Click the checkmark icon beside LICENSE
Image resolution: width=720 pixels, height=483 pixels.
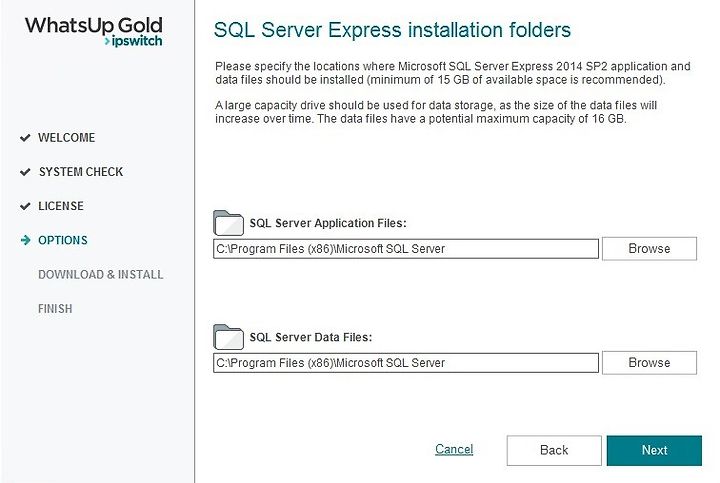click(25, 206)
